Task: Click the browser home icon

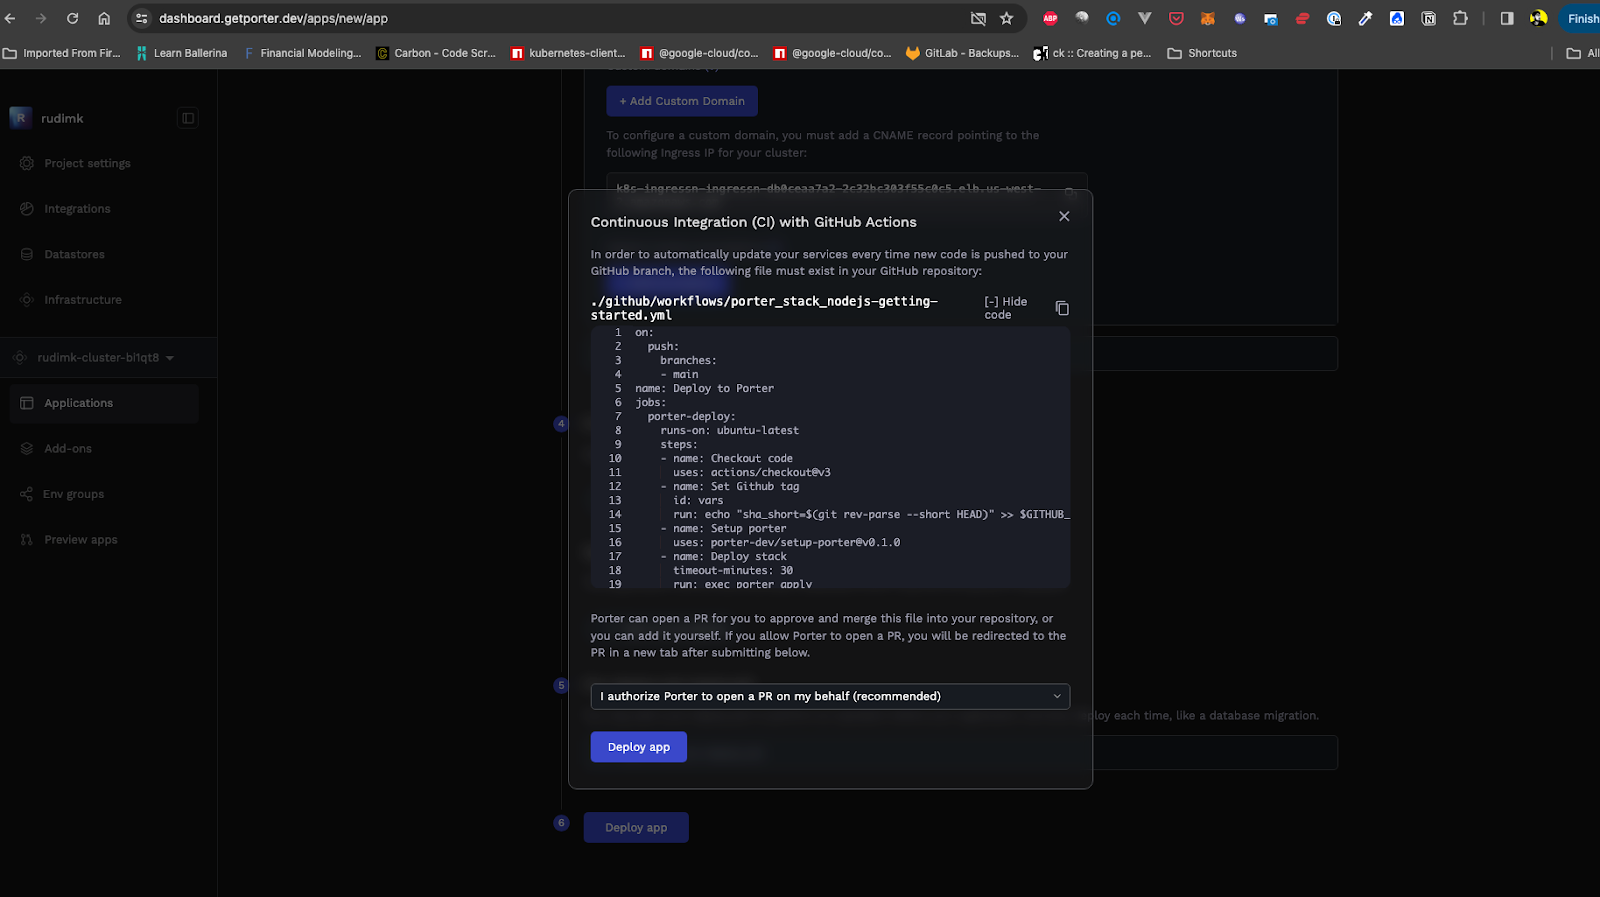Action: (x=104, y=18)
